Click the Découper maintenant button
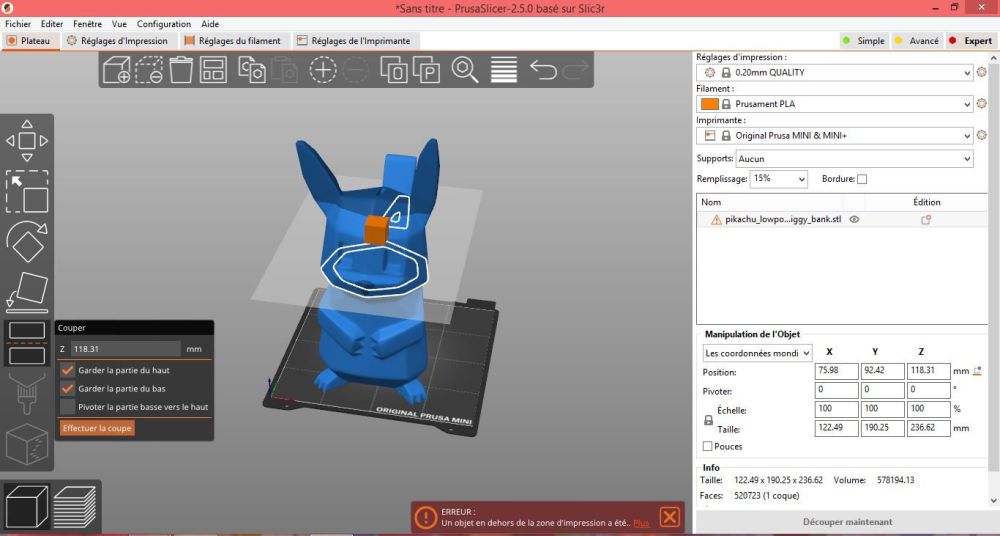The image size is (1000, 536). [x=847, y=522]
